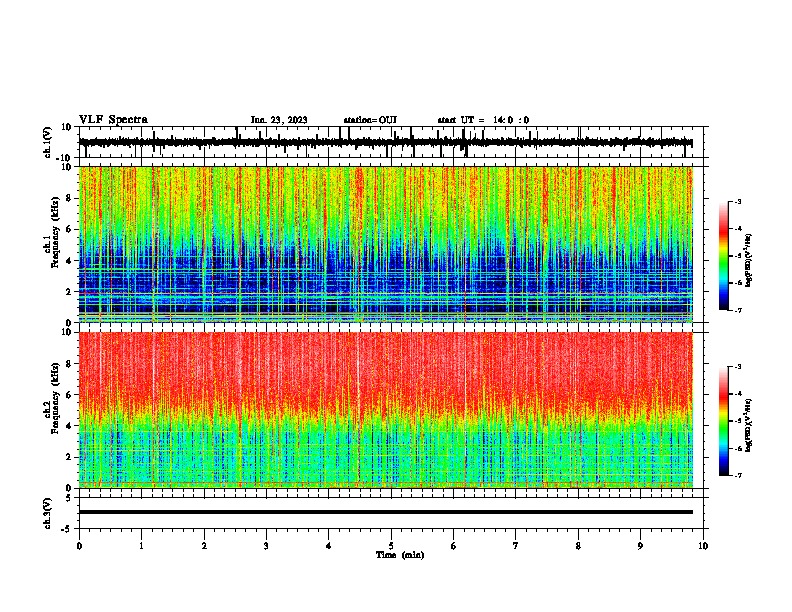
Task: Click the "-10" tick of ch.1(V) axis
Action: pos(64,158)
